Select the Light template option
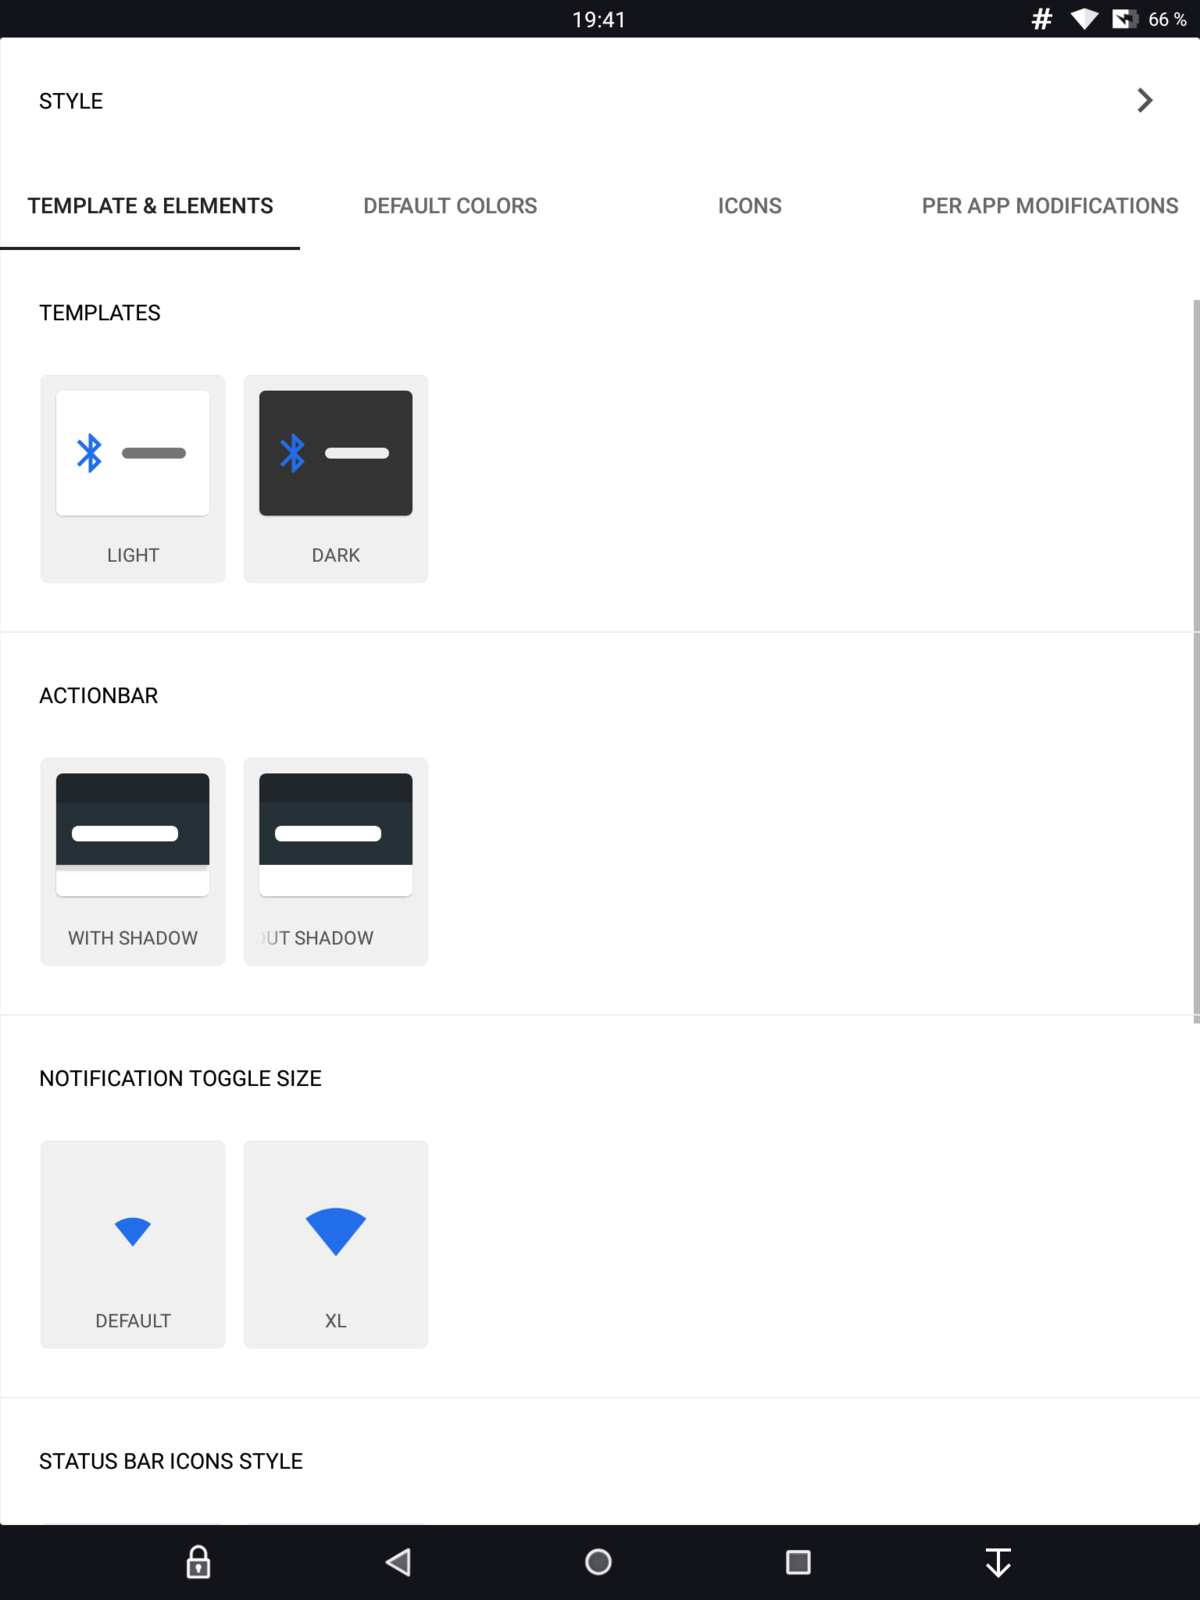 tap(133, 479)
